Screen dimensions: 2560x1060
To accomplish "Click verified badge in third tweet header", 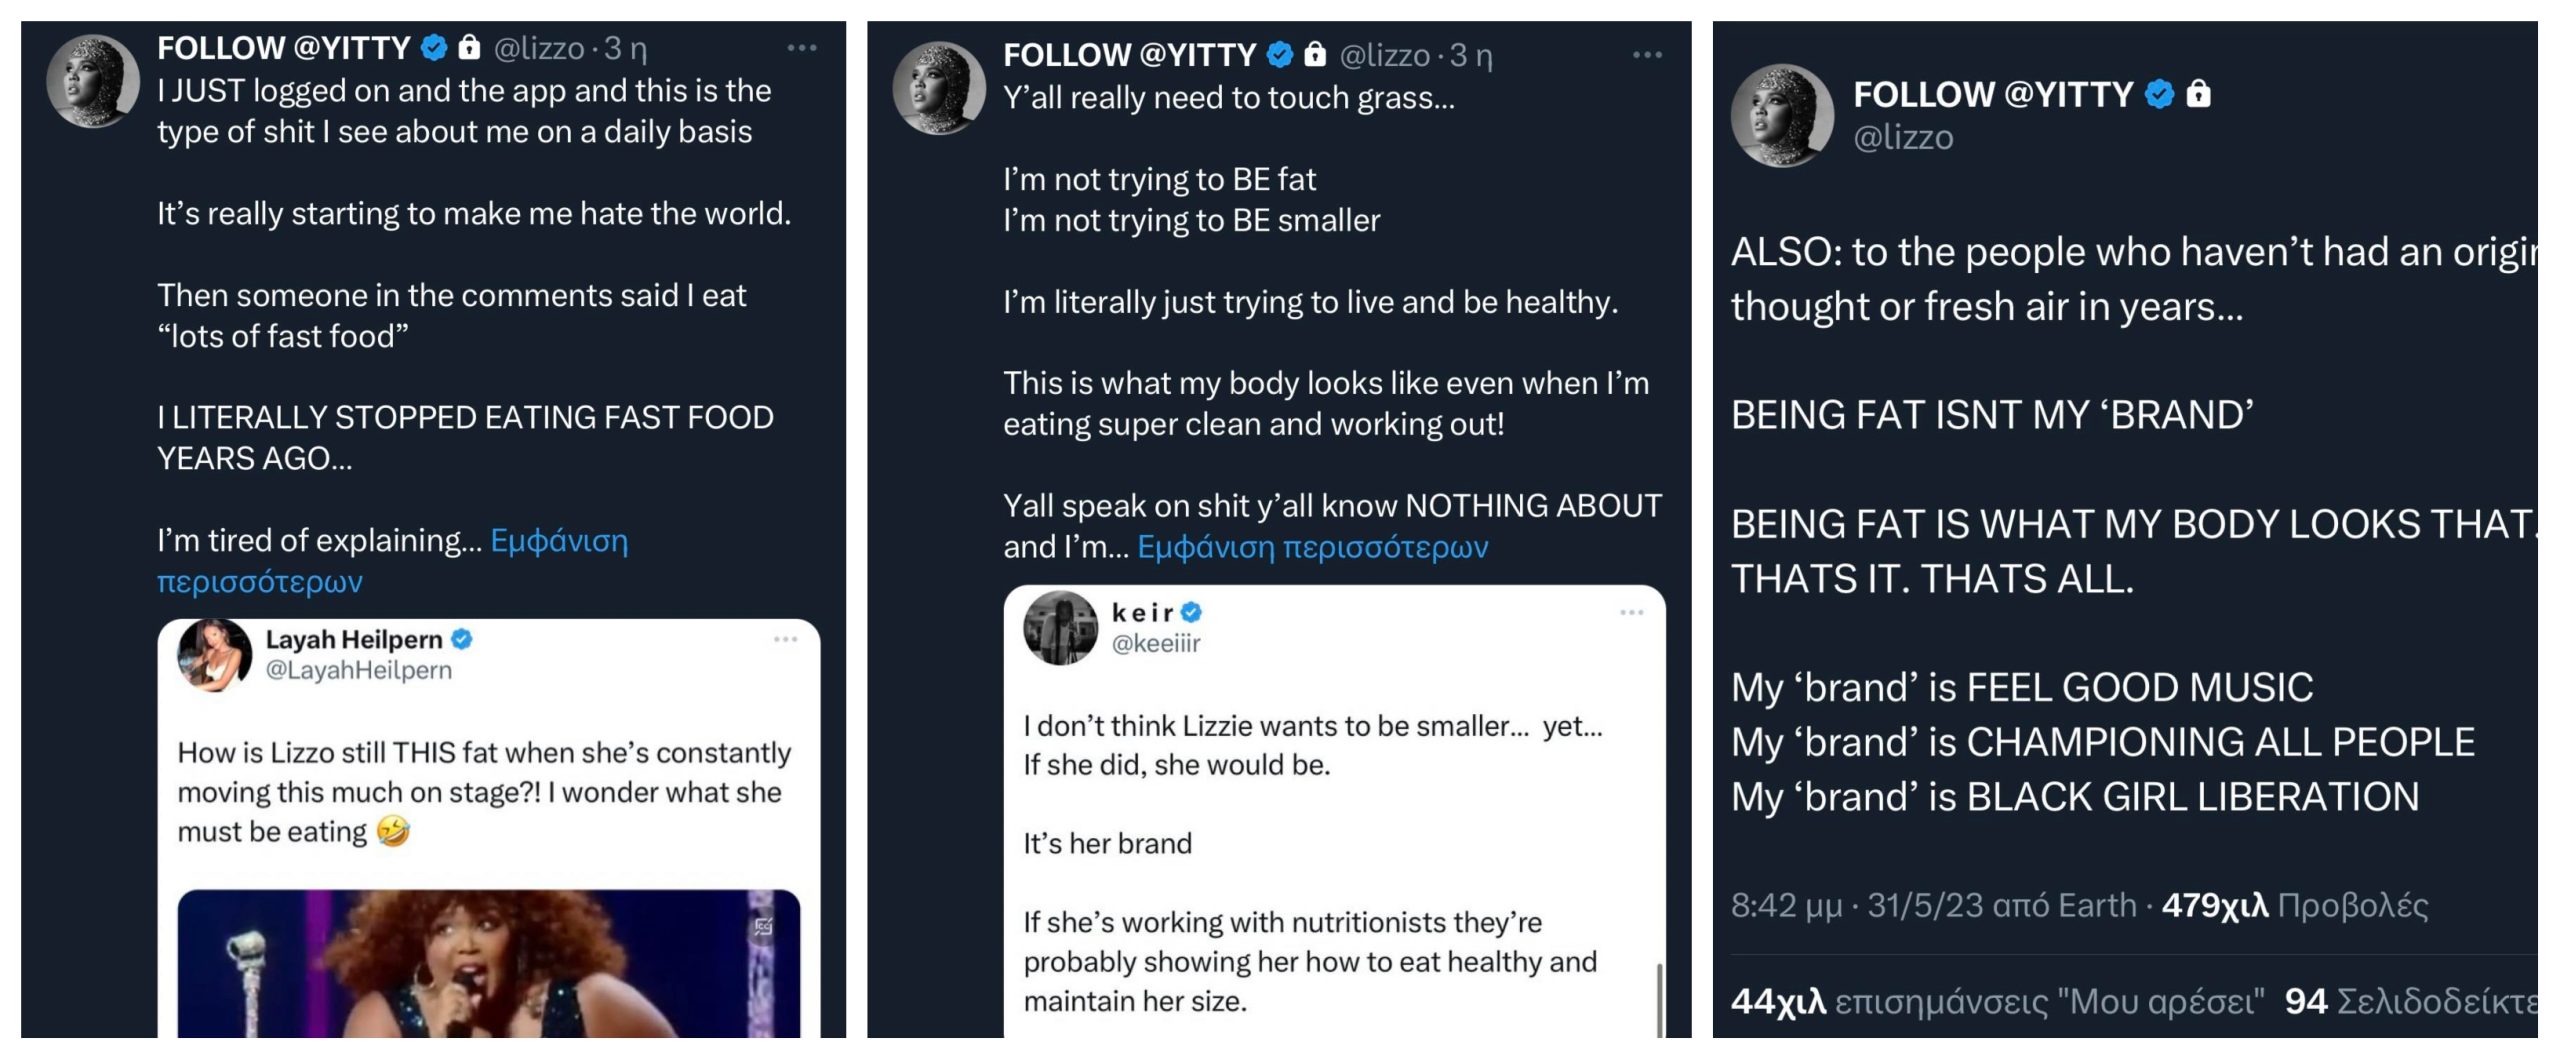I will [2160, 94].
